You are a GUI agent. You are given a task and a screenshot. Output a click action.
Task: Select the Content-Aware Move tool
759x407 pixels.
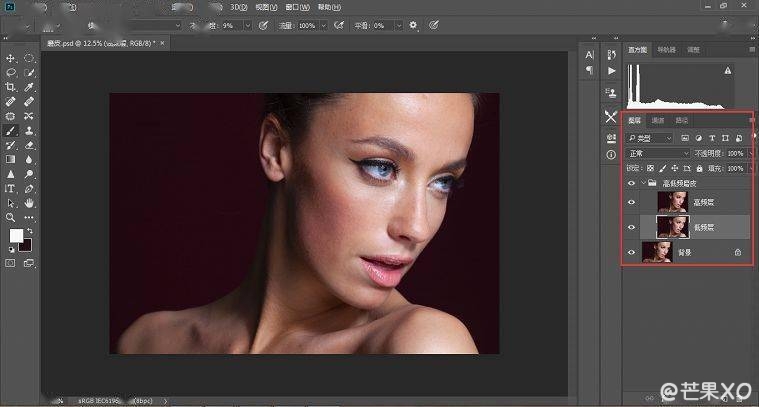(29, 116)
